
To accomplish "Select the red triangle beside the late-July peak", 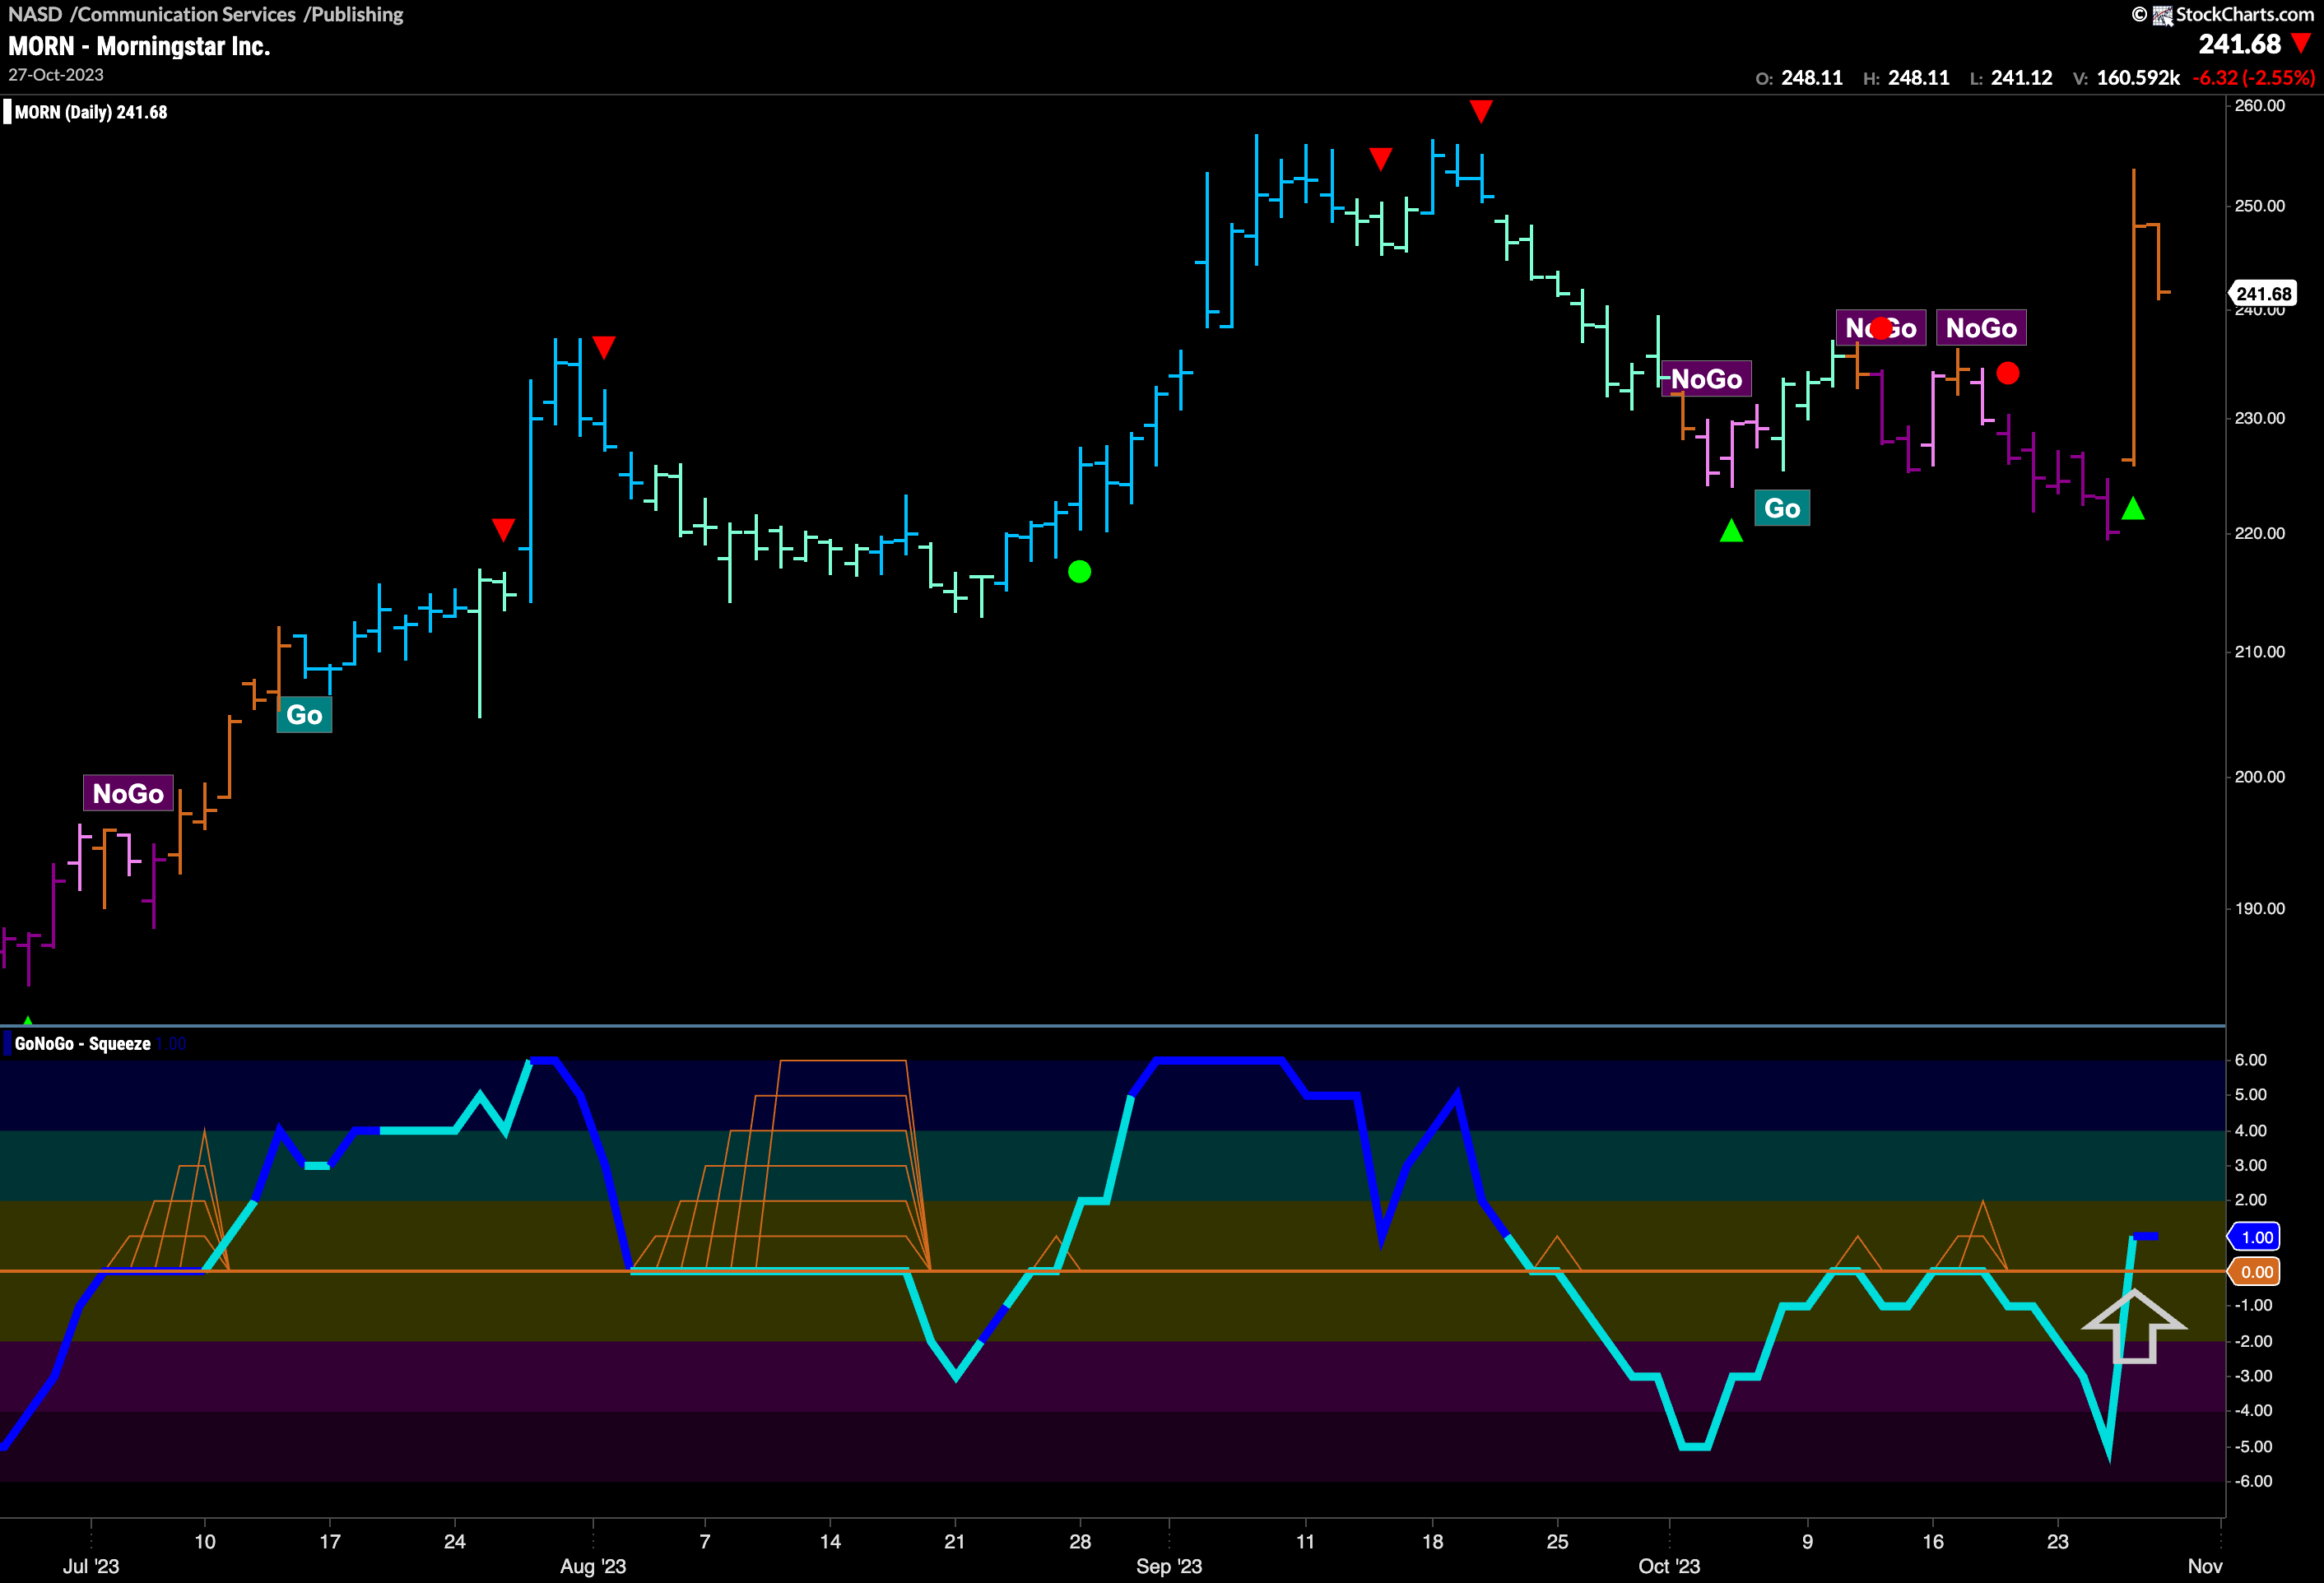I will pos(603,347).
